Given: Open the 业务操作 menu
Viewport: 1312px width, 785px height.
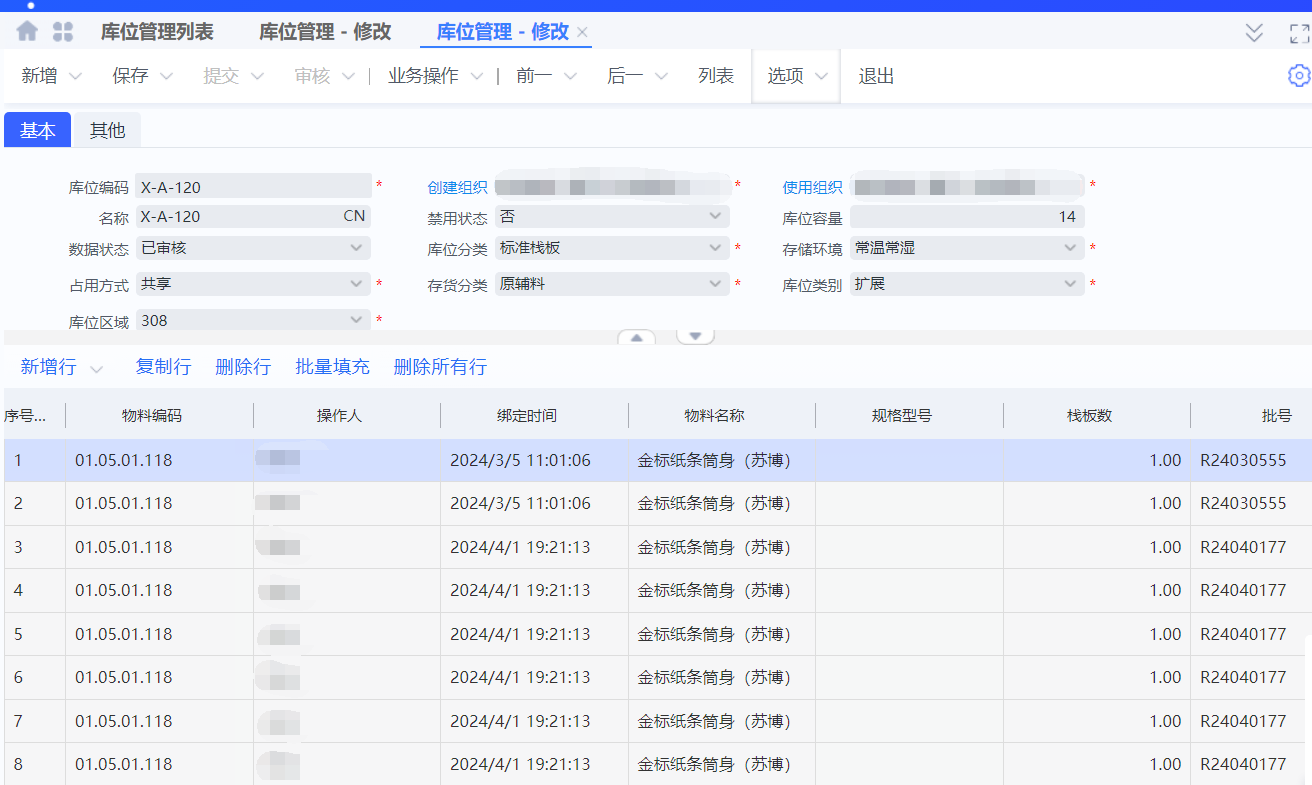Looking at the screenshot, I should (423, 76).
